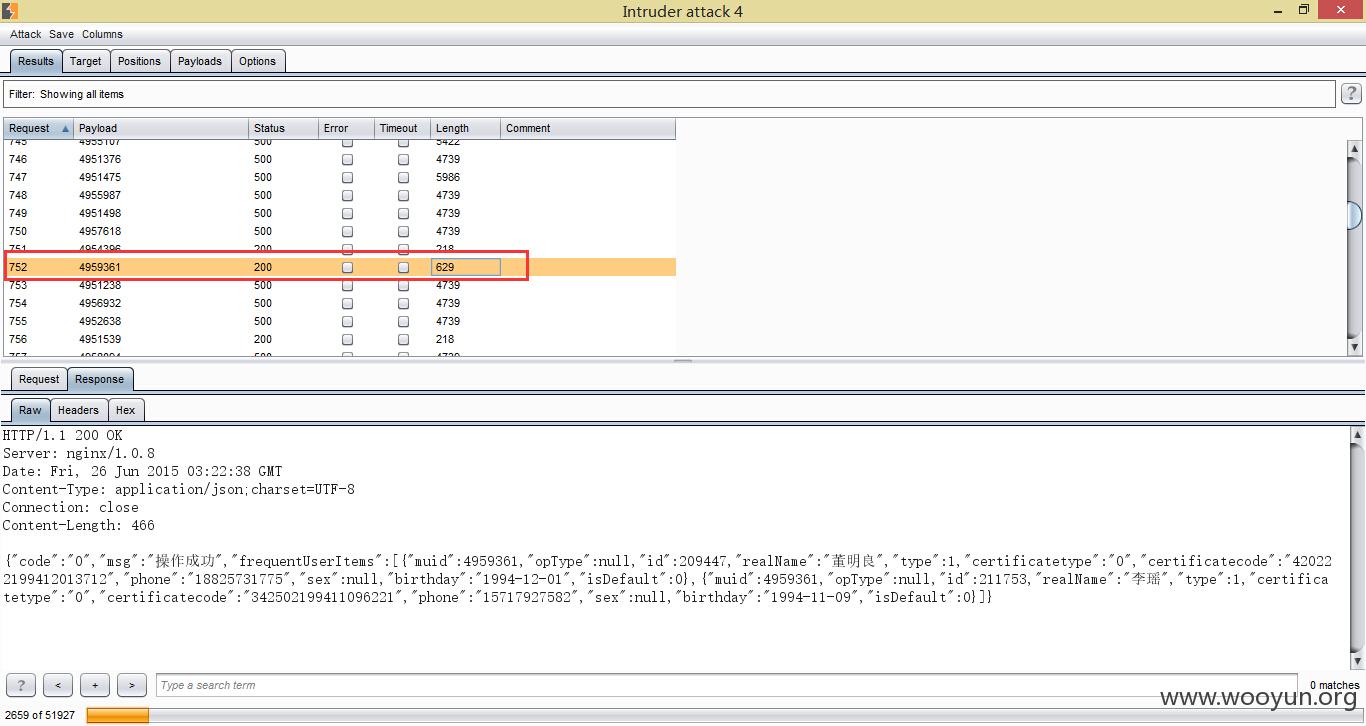Sort by the Status column header
Viewport: 1366px width, 726px height.
click(283, 128)
